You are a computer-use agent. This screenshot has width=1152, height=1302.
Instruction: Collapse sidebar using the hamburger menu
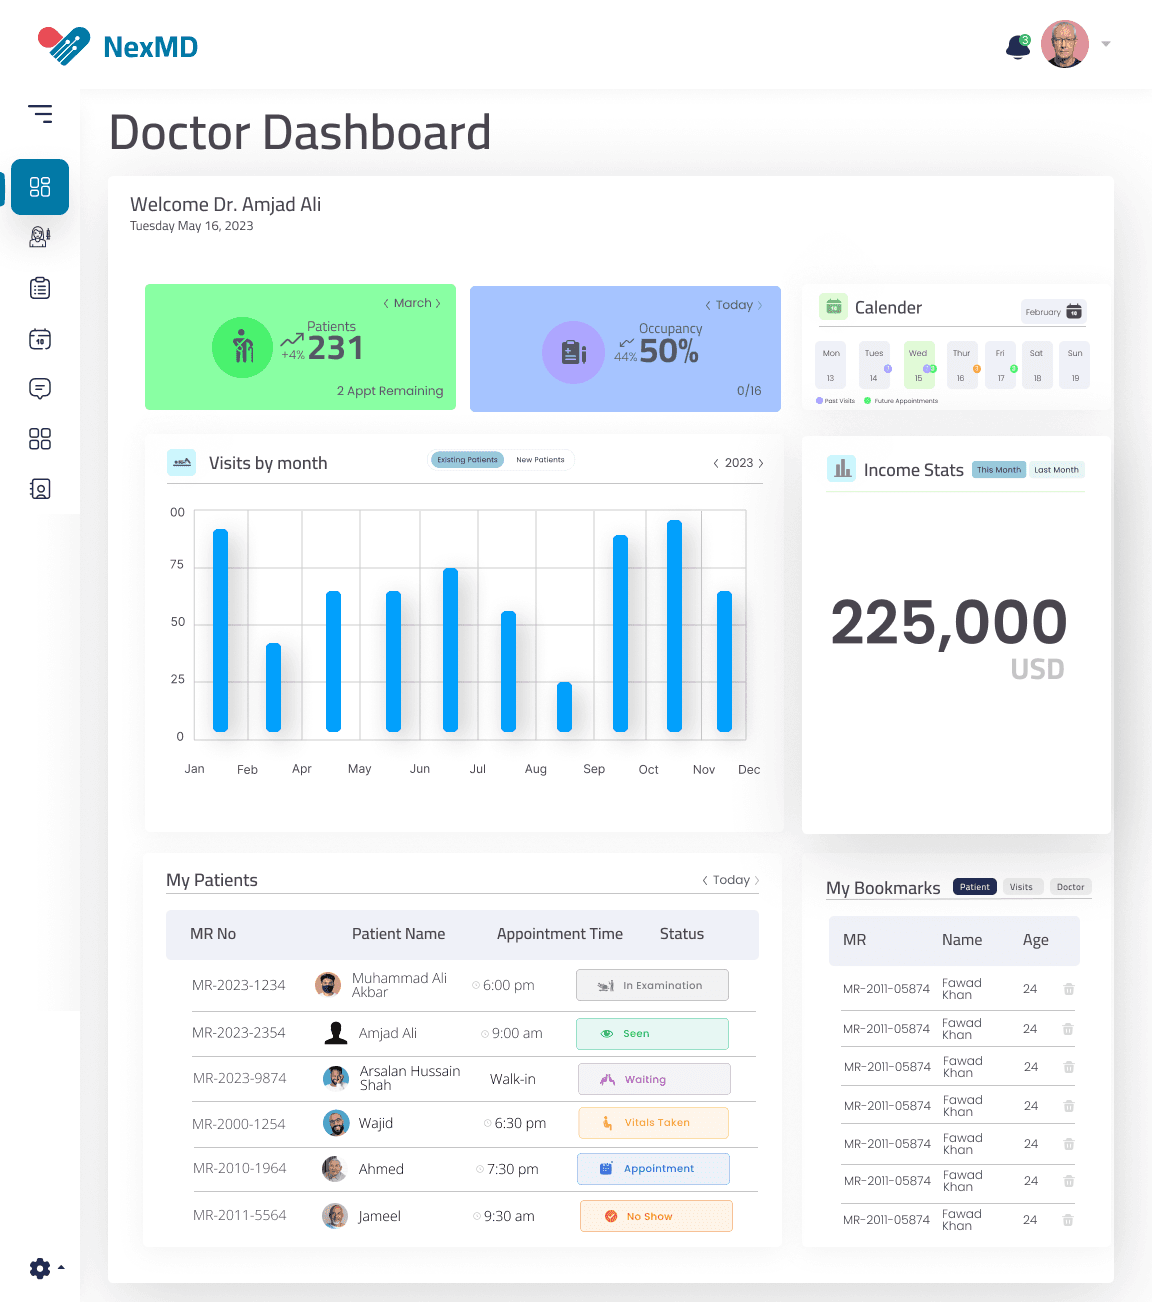(x=41, y=114)
